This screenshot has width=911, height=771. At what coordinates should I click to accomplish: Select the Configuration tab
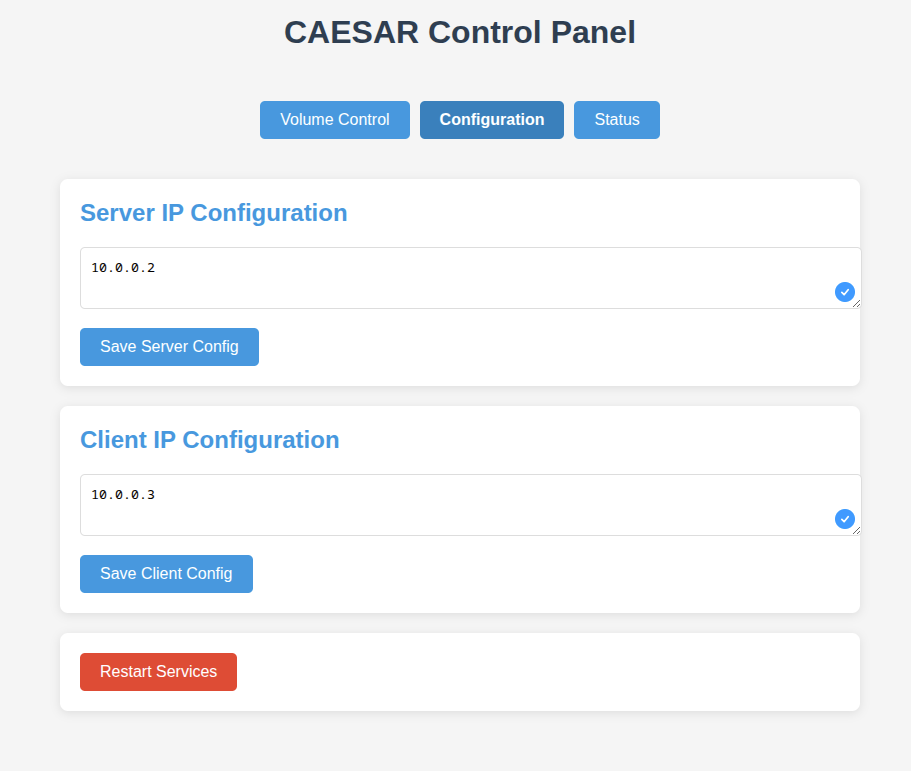click(492, 120)
